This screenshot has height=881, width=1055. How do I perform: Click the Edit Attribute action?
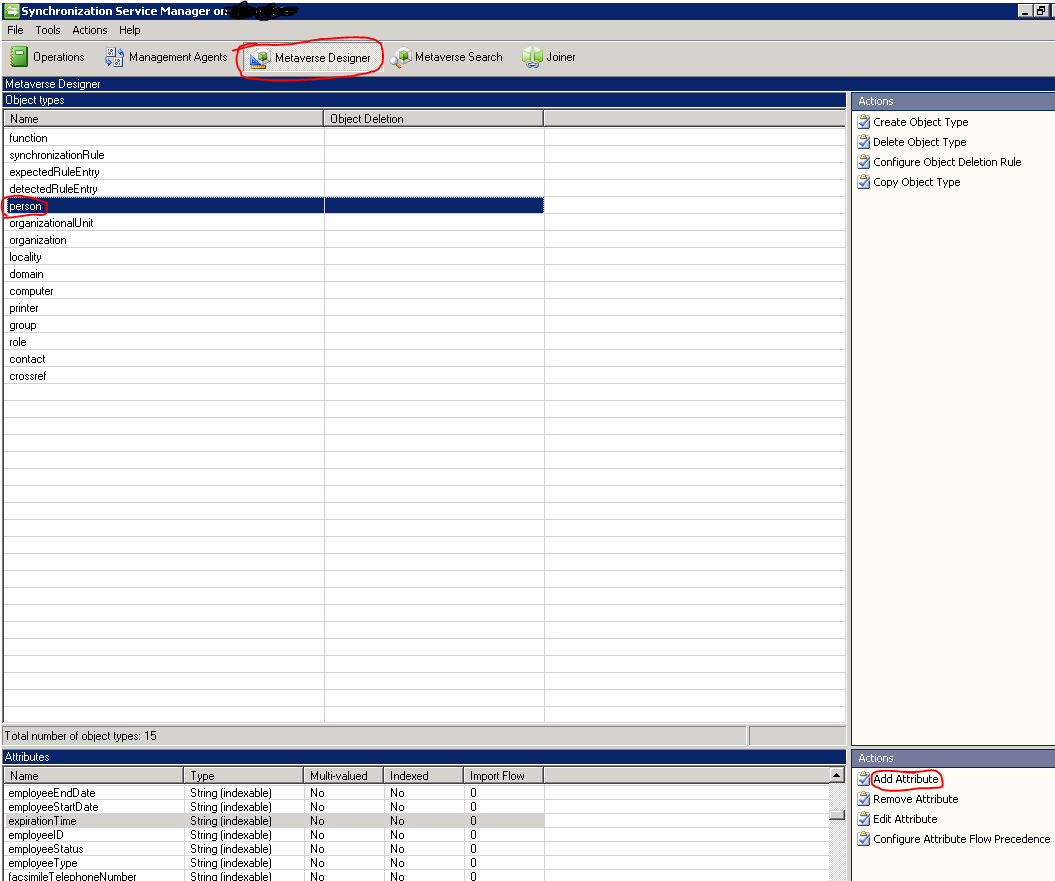(x=905, y=819)
